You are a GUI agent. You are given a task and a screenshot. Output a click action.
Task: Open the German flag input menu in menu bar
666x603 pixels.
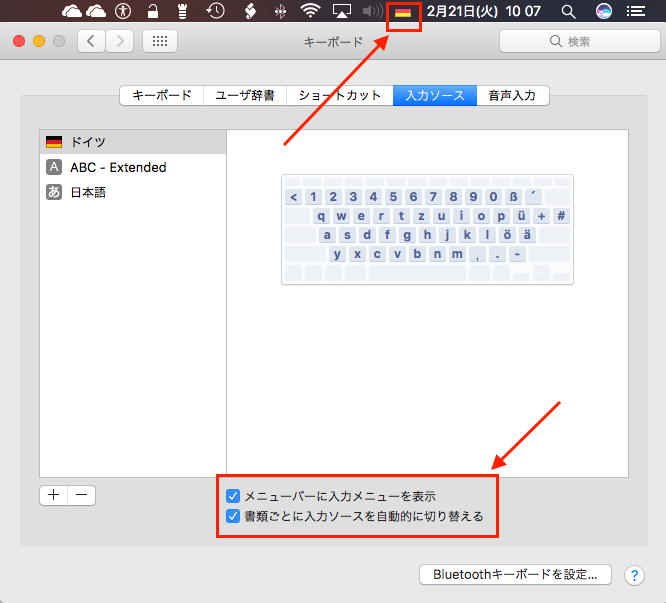pos(403,12)
